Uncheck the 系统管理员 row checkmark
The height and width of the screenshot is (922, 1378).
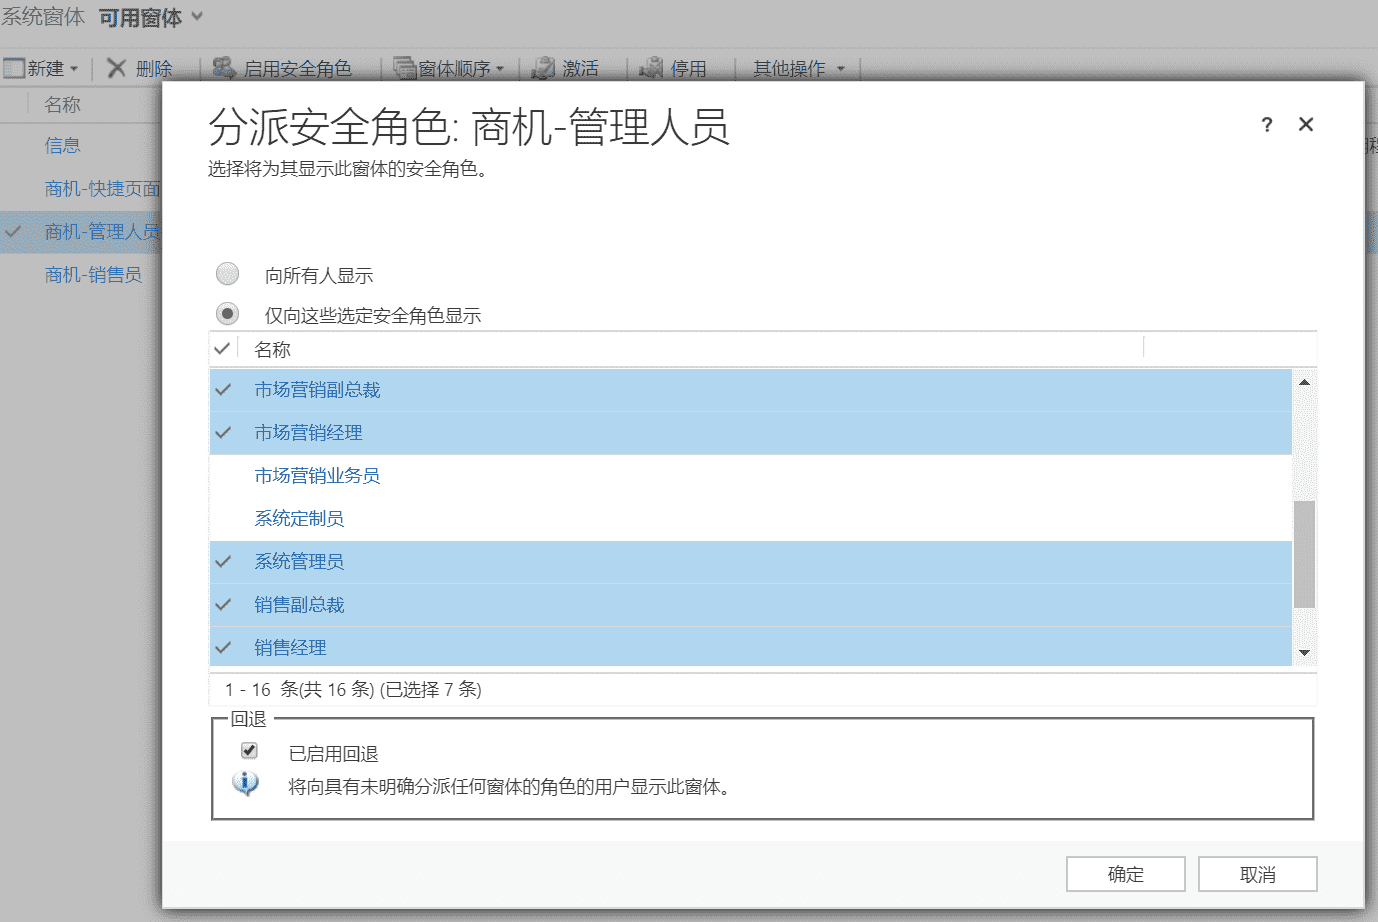tap(223, 562)
